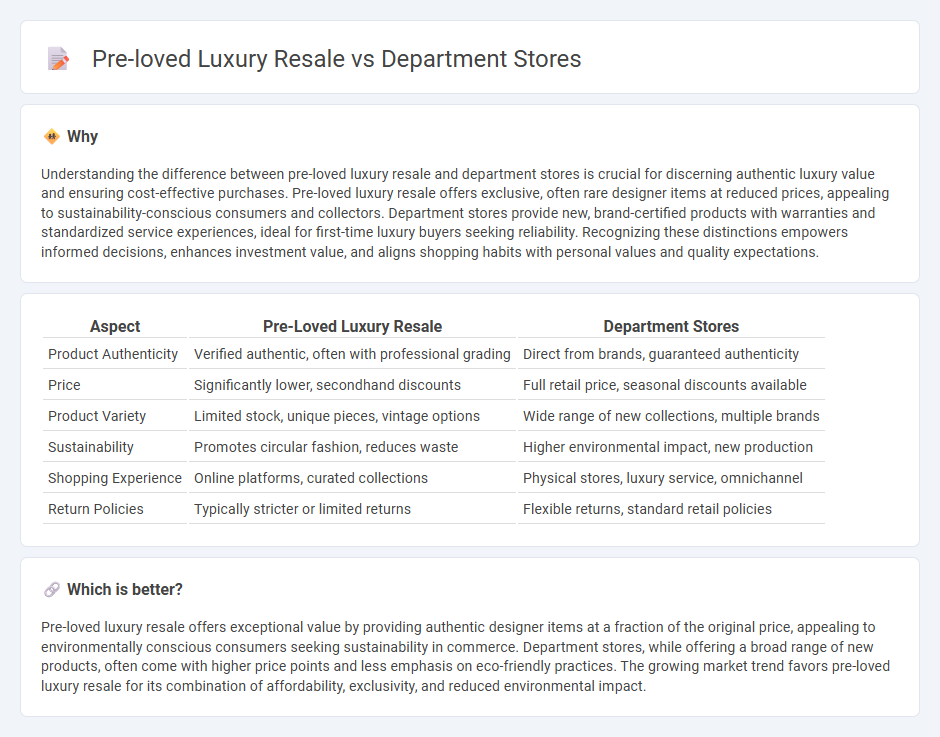This screenshot has width=940, height=737.
Task: Select the Product Authenticity row label
Action: [113, 354]
